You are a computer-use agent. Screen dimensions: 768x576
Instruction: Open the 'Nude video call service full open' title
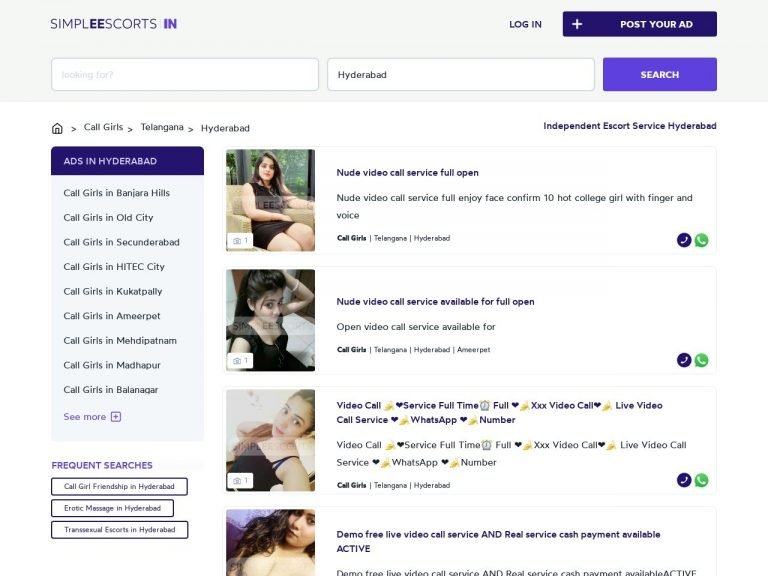408,172
